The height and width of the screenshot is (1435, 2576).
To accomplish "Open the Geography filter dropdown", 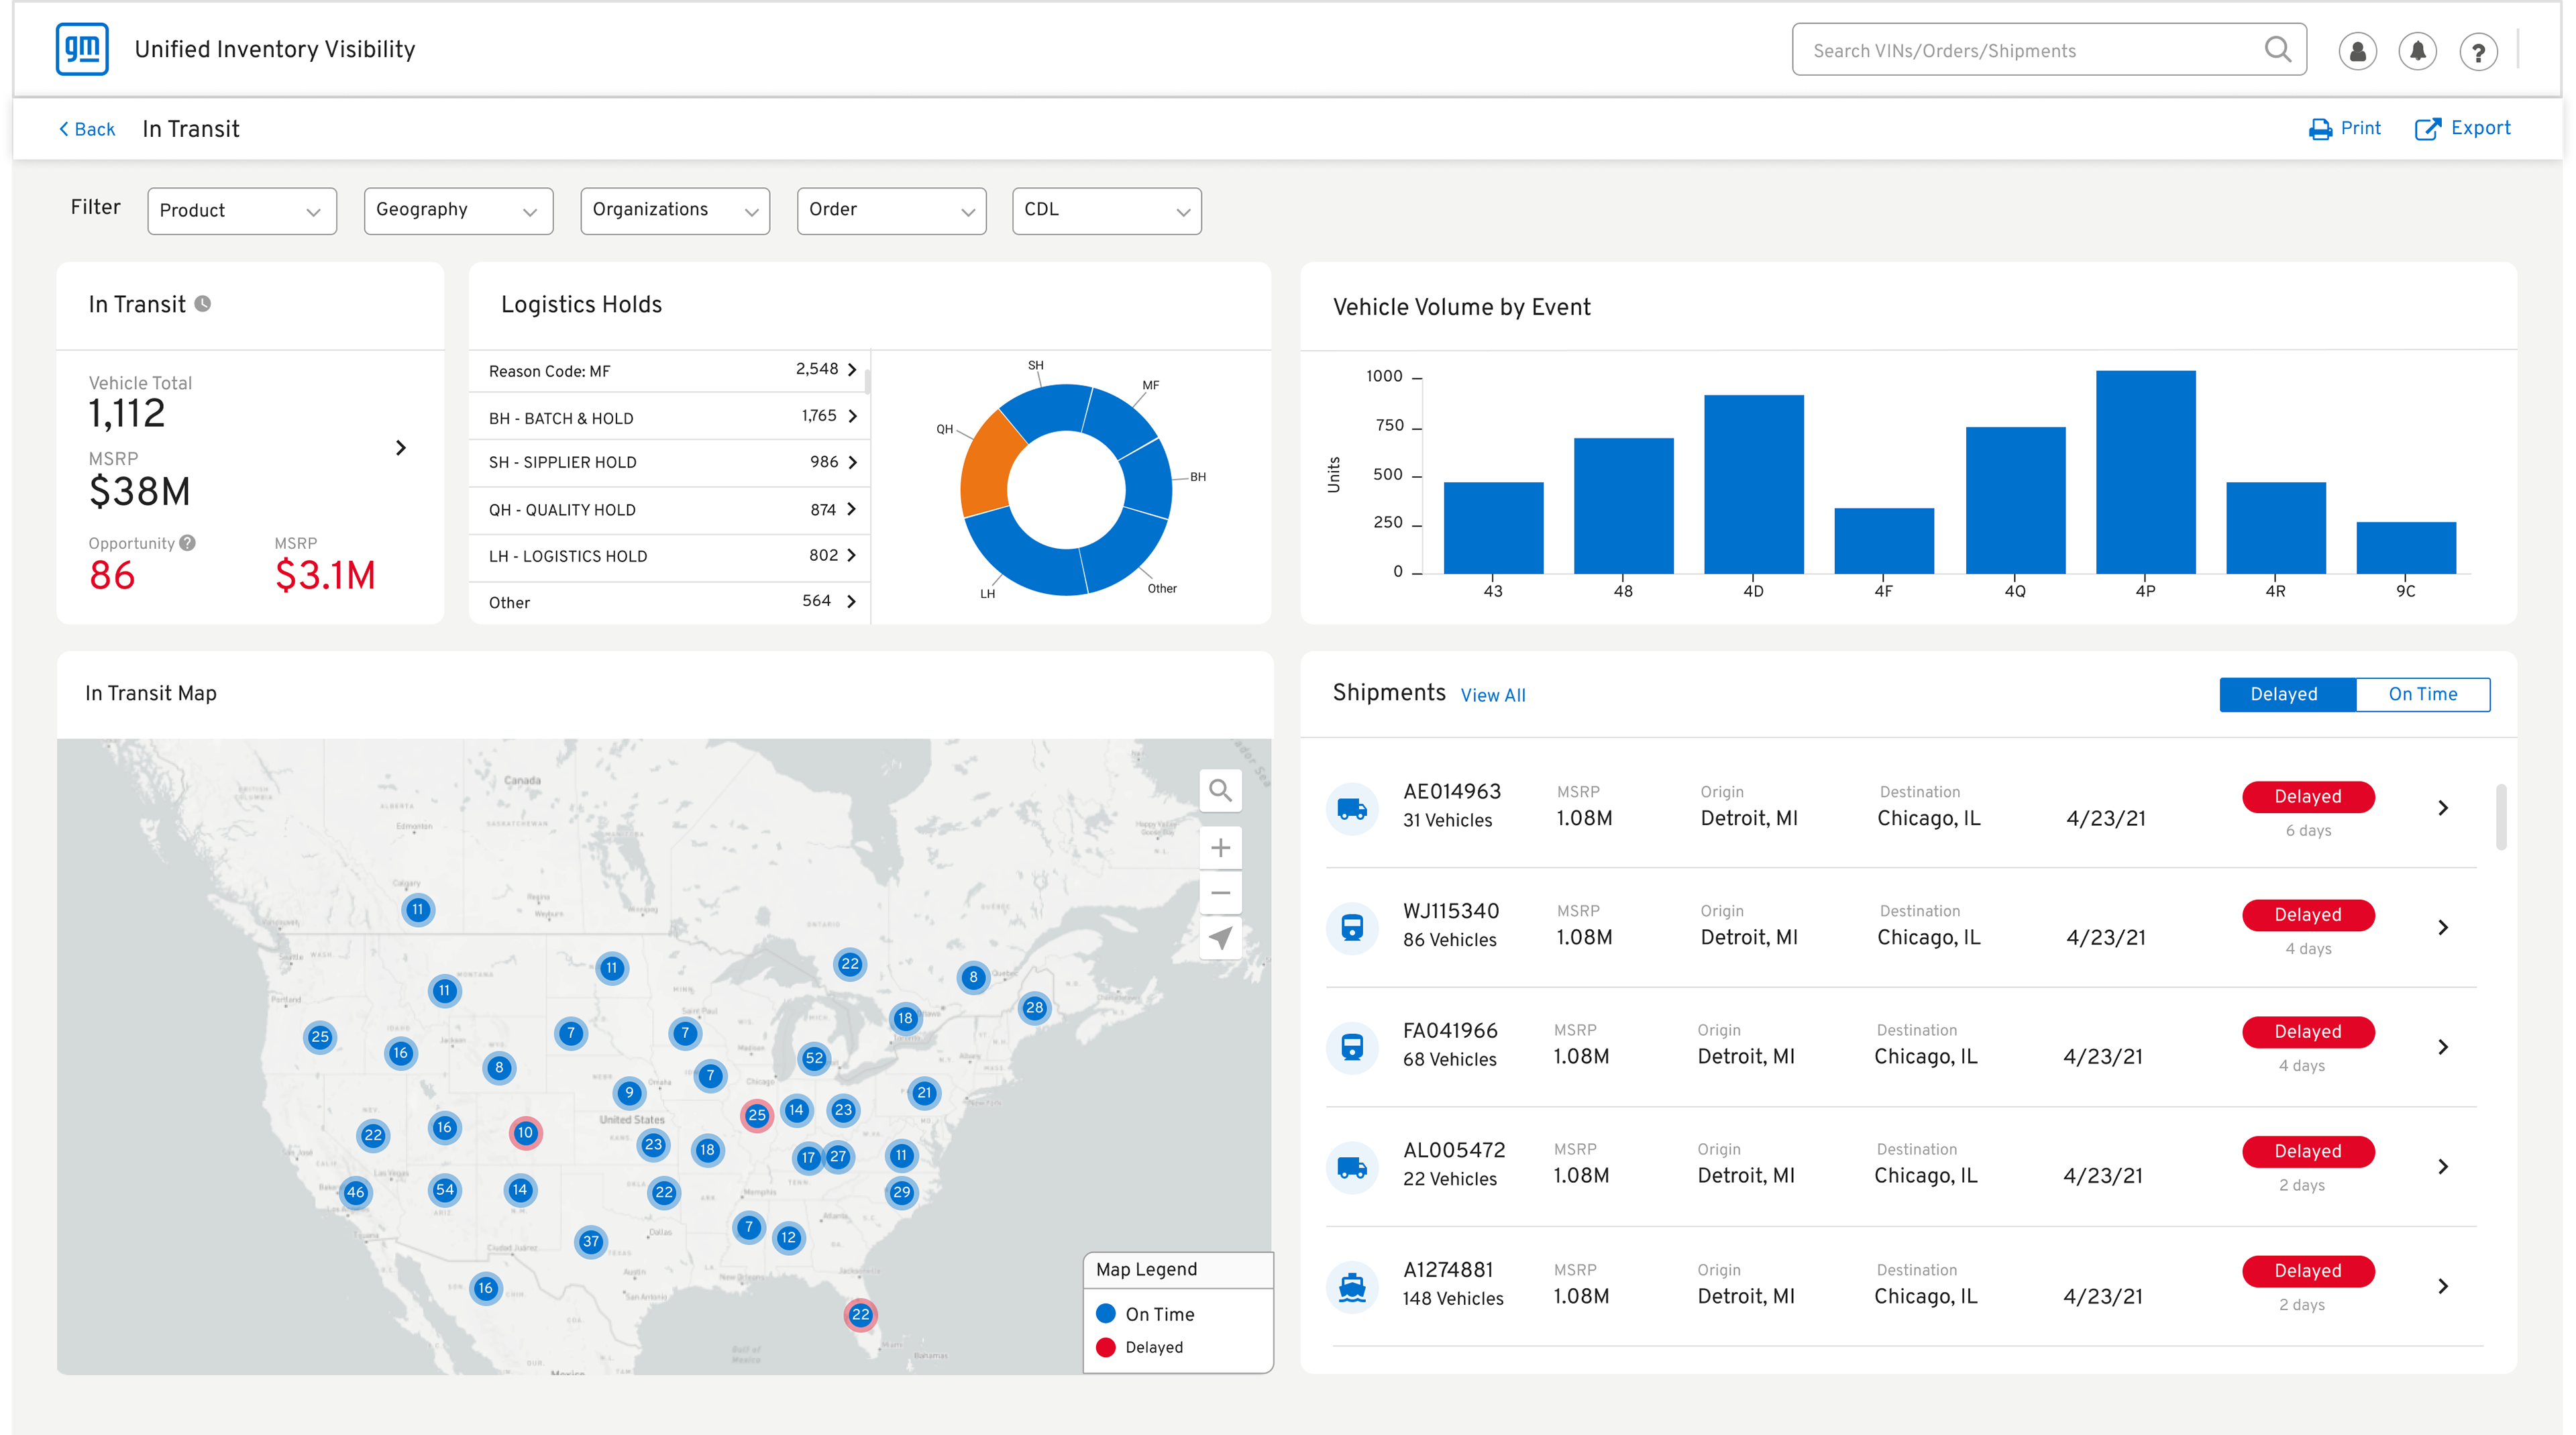I will pyautogui.click(x=458, y=211).
